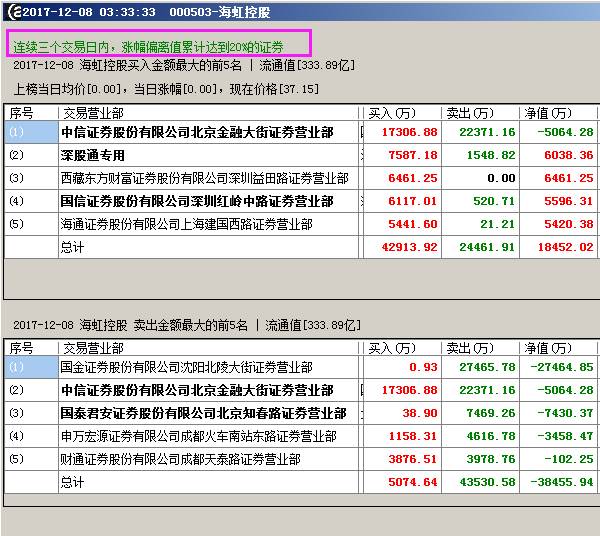Click 卖出(万) header in the top table
The height and width of the screenshot is (536, 600).
pos(470,113)
